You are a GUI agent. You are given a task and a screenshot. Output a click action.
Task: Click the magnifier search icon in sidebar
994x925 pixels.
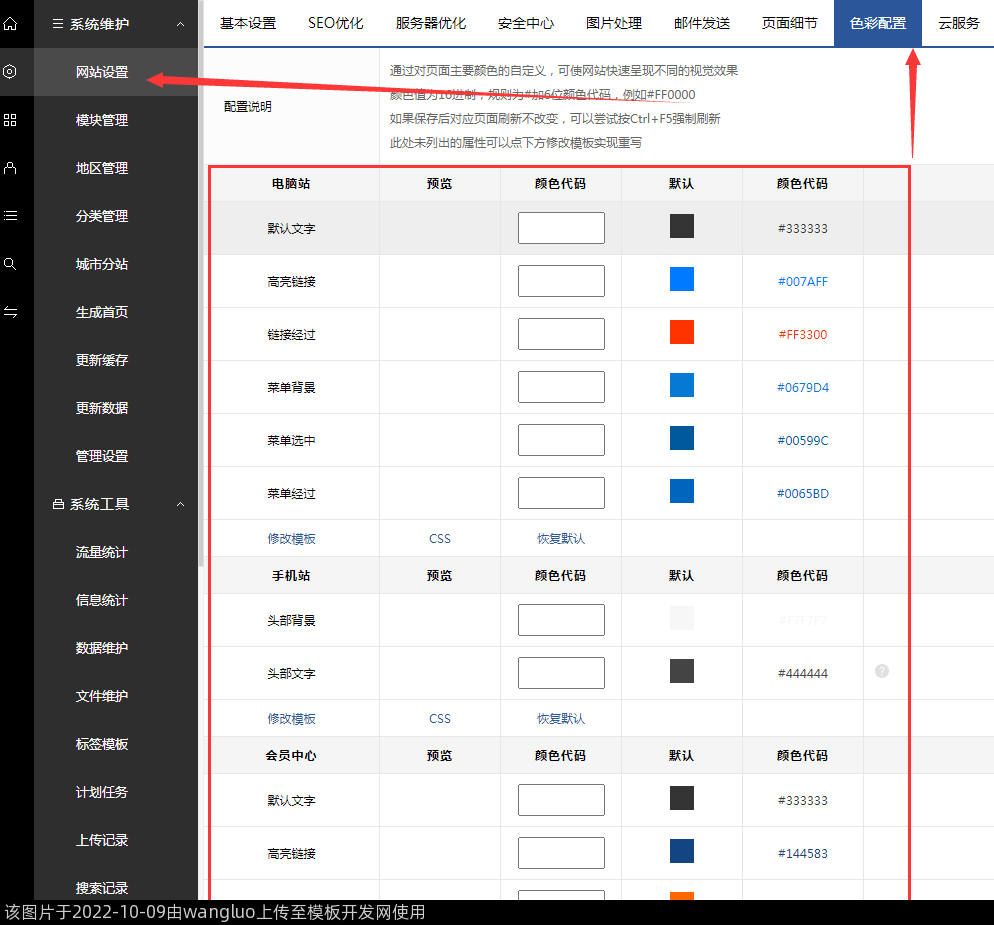point(10,264)
